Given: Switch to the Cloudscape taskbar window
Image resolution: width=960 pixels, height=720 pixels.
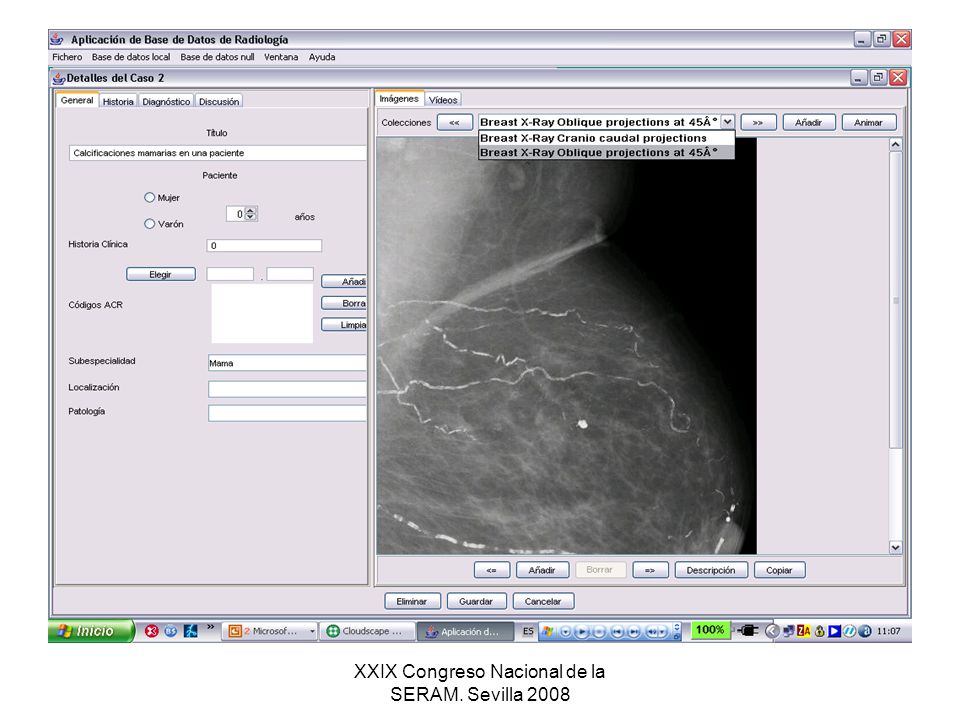Looking at the screenshot, I should point(366,631).
